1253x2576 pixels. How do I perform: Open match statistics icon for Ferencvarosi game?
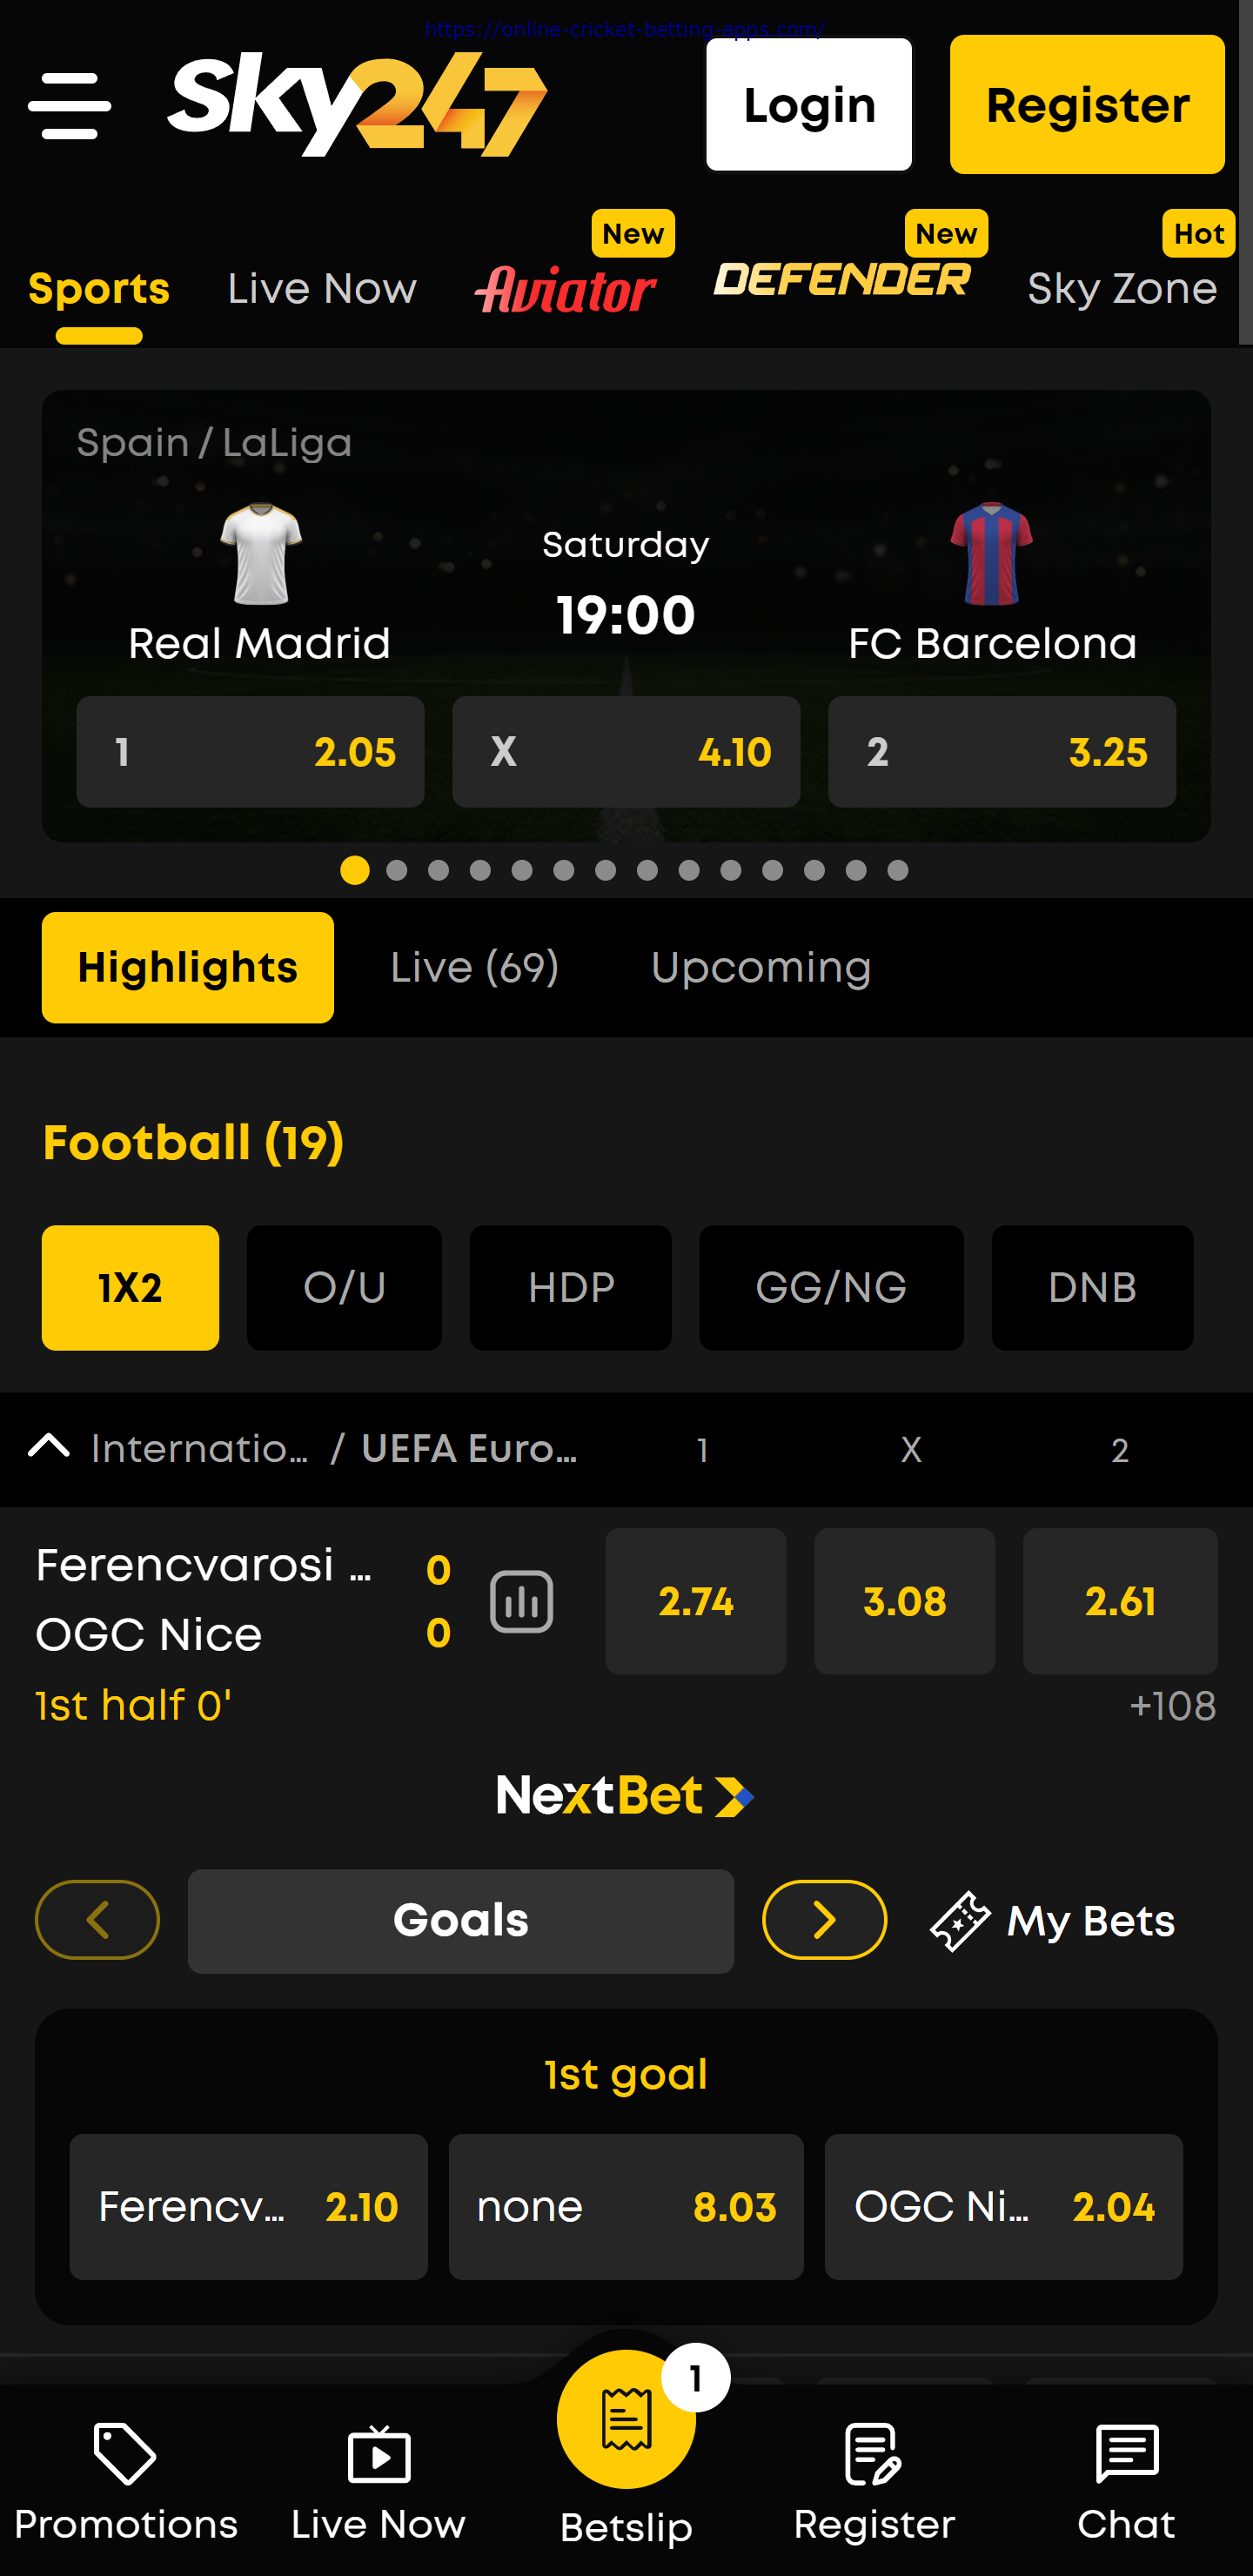[x=521, y=1601]
